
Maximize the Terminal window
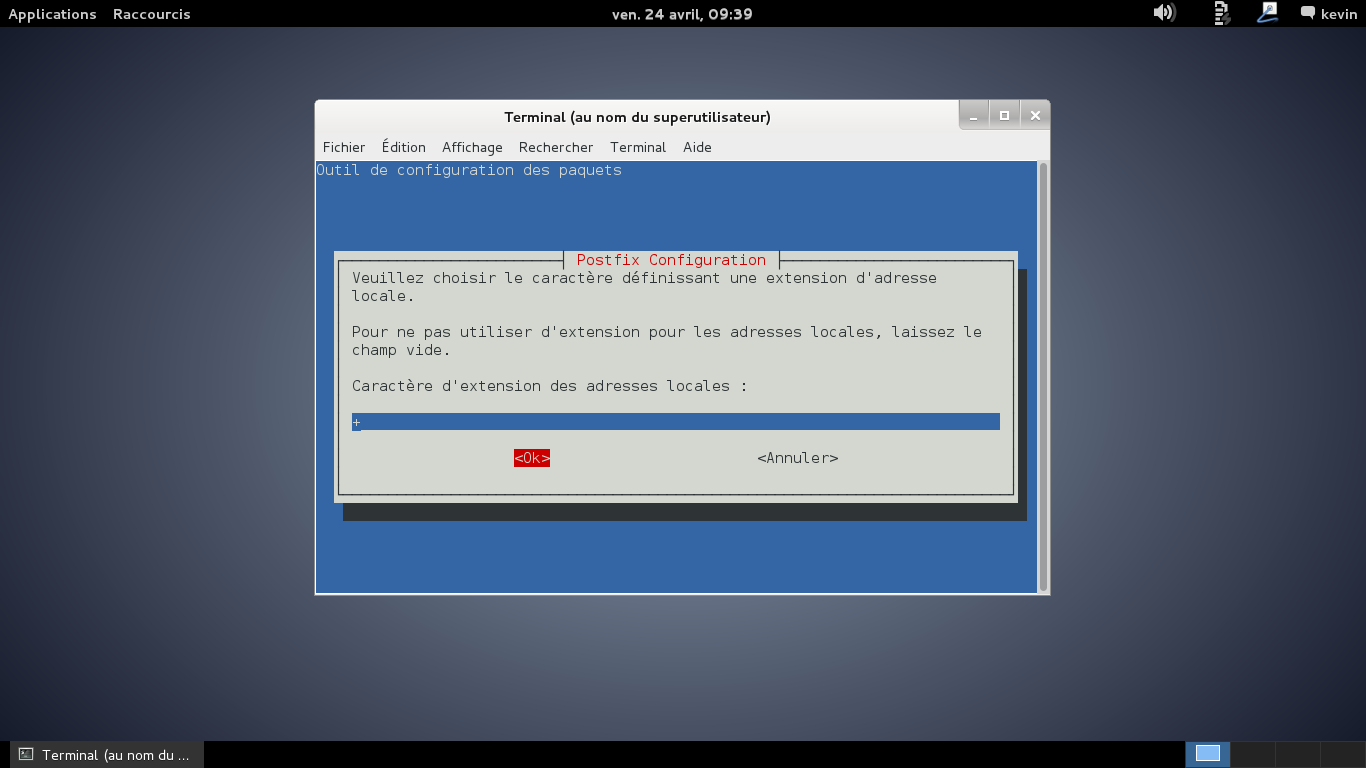[1004, 116]
